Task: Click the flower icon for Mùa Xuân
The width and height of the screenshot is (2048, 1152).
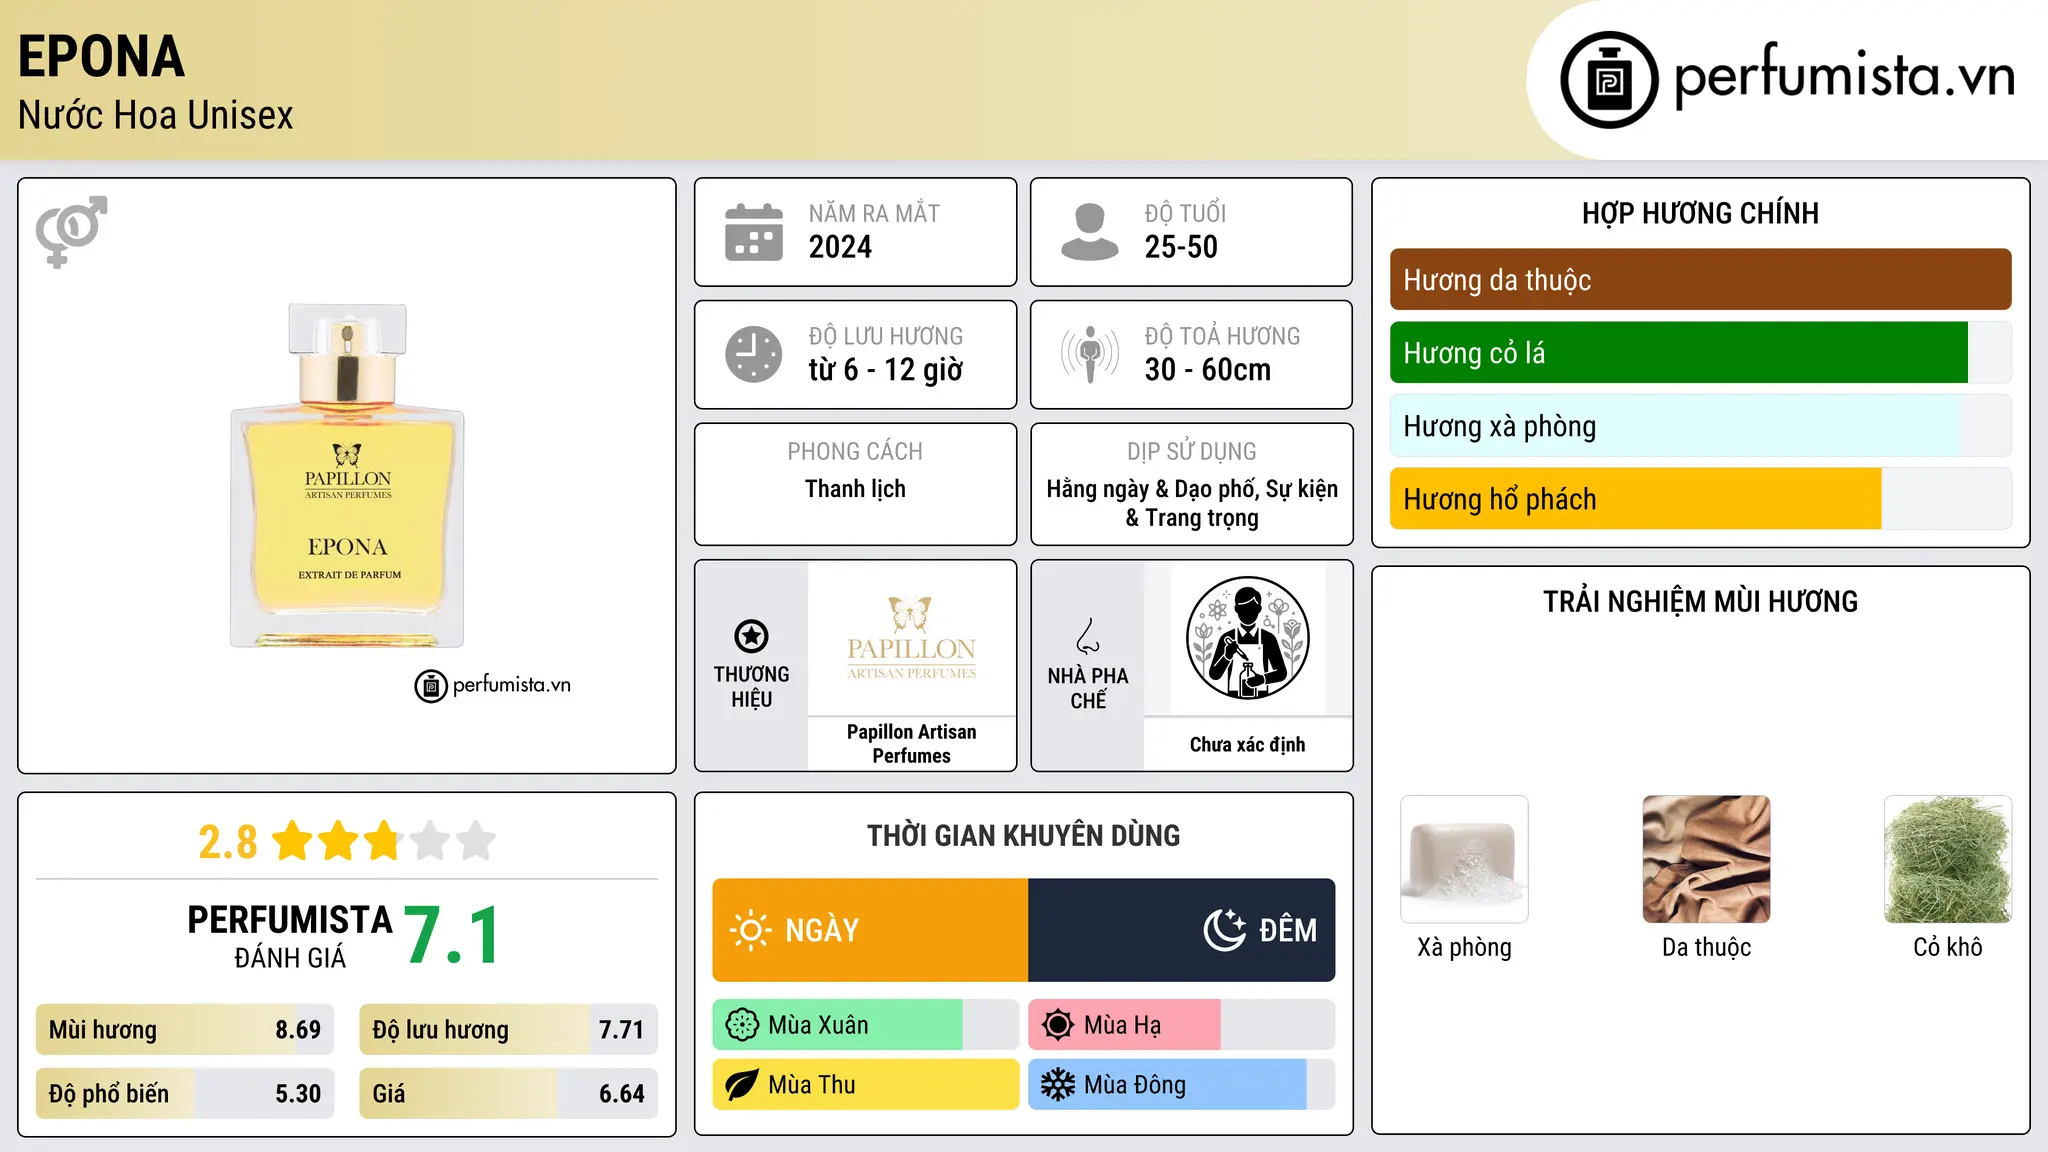Action: point(742,1025)
